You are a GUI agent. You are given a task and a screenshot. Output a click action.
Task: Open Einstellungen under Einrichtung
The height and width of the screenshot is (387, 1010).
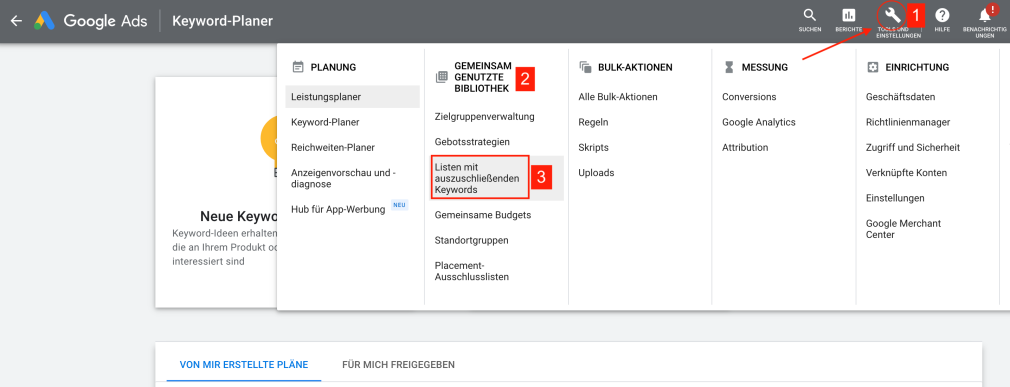click(895, 198)
